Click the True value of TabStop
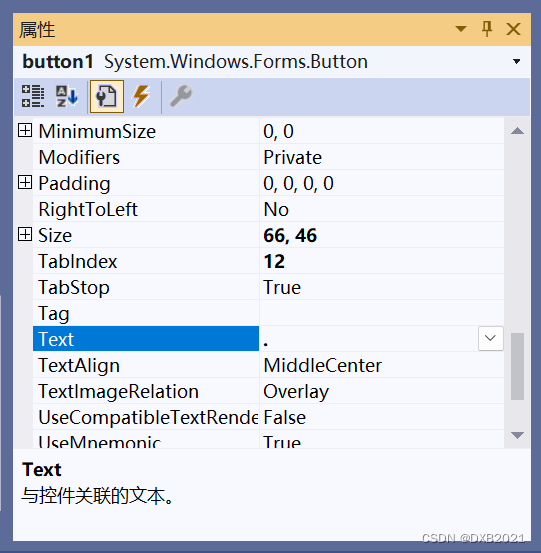This screenshot has height=553, width=541. coord(282,287)
